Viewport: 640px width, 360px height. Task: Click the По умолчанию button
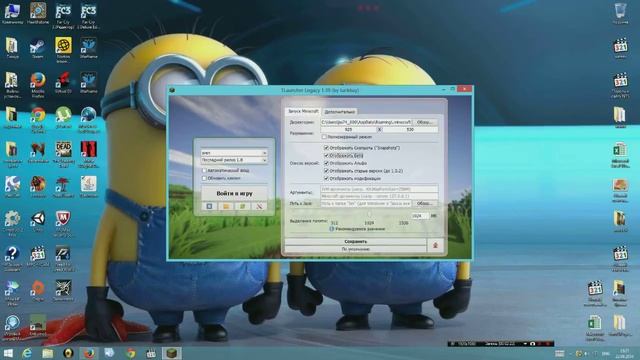pyautogui.click(x=356, y=249)
